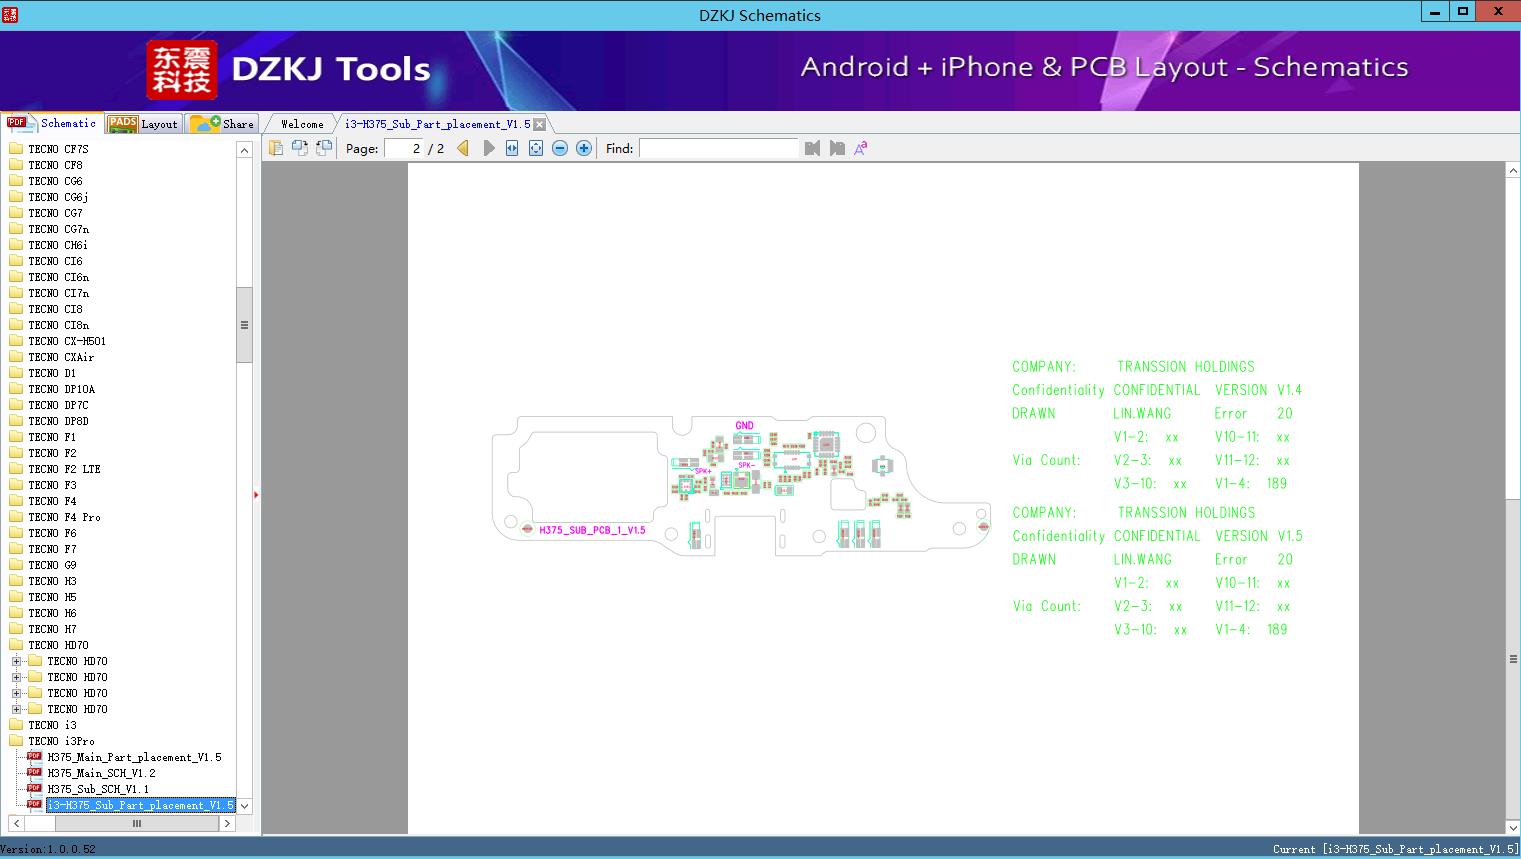The image size is (1521, 859).
Task: Open the TECNO DP10A folder
Action: coord(62,389)
